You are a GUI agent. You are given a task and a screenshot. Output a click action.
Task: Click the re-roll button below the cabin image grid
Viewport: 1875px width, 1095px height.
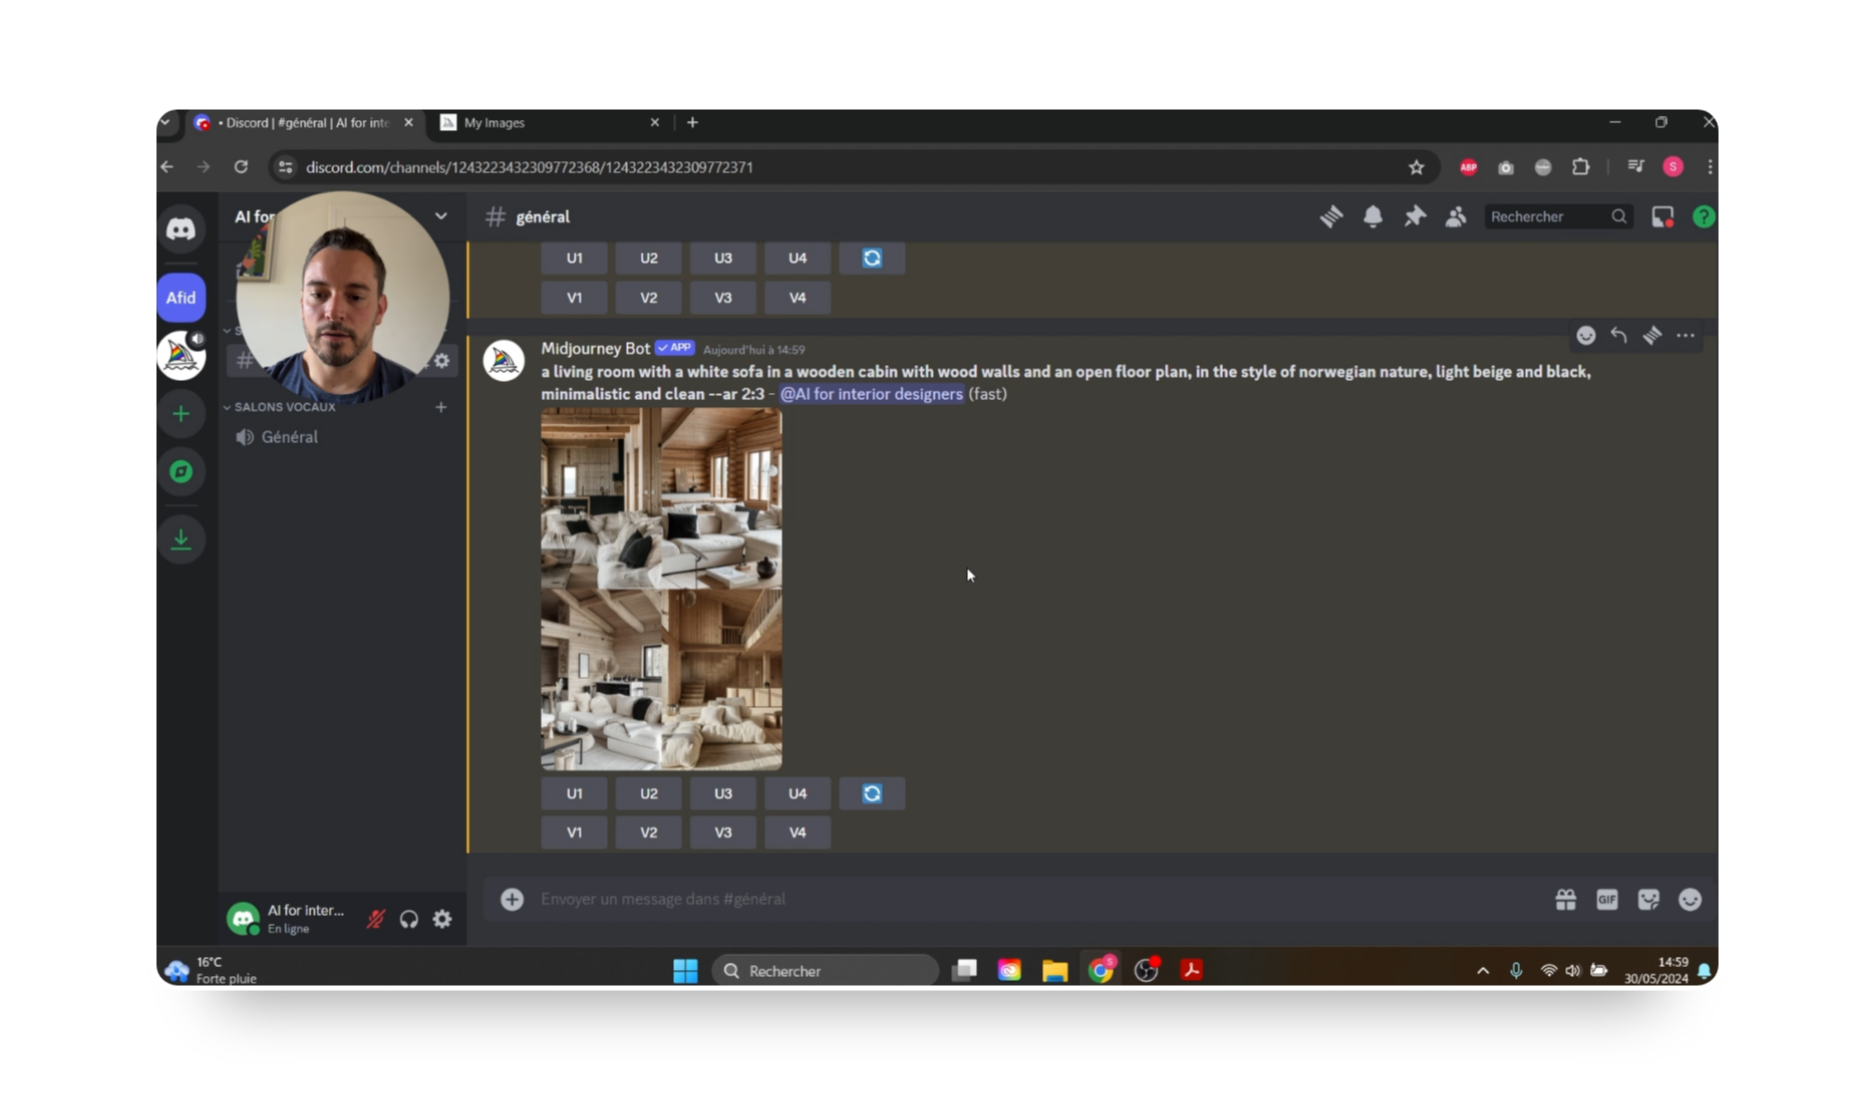[x=872, y=794]
